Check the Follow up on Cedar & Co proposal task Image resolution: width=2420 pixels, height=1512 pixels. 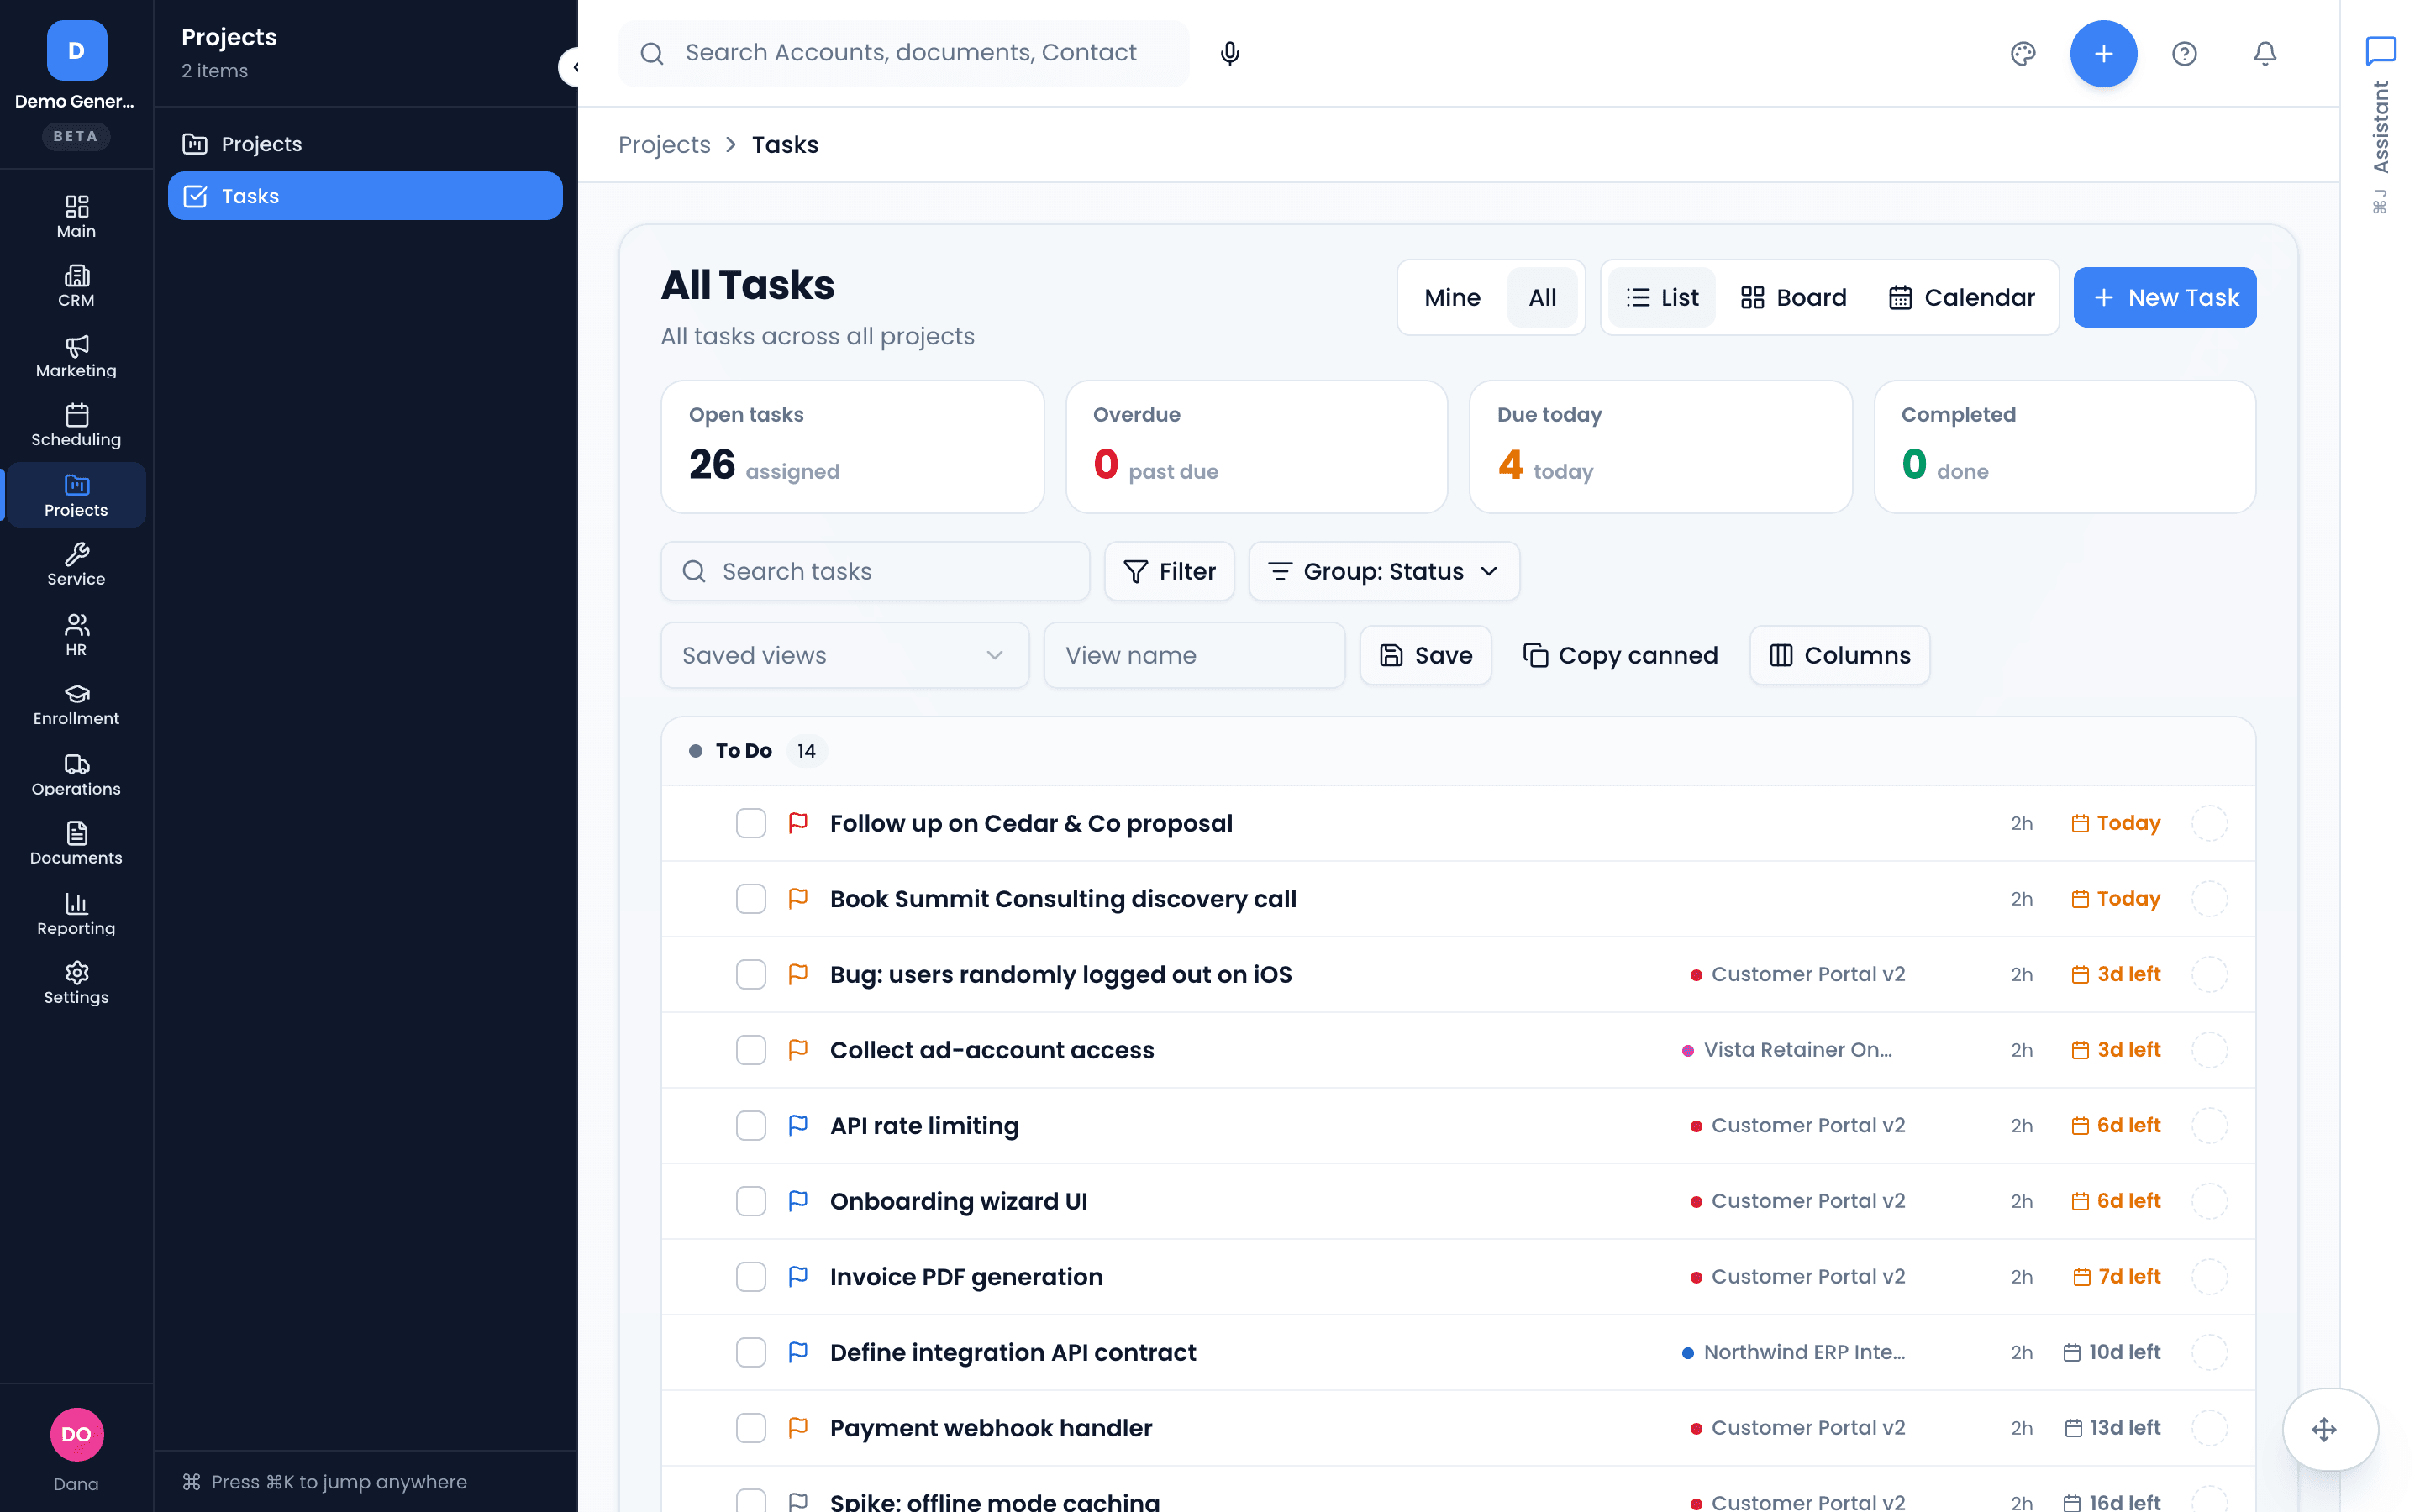(751, 823)
